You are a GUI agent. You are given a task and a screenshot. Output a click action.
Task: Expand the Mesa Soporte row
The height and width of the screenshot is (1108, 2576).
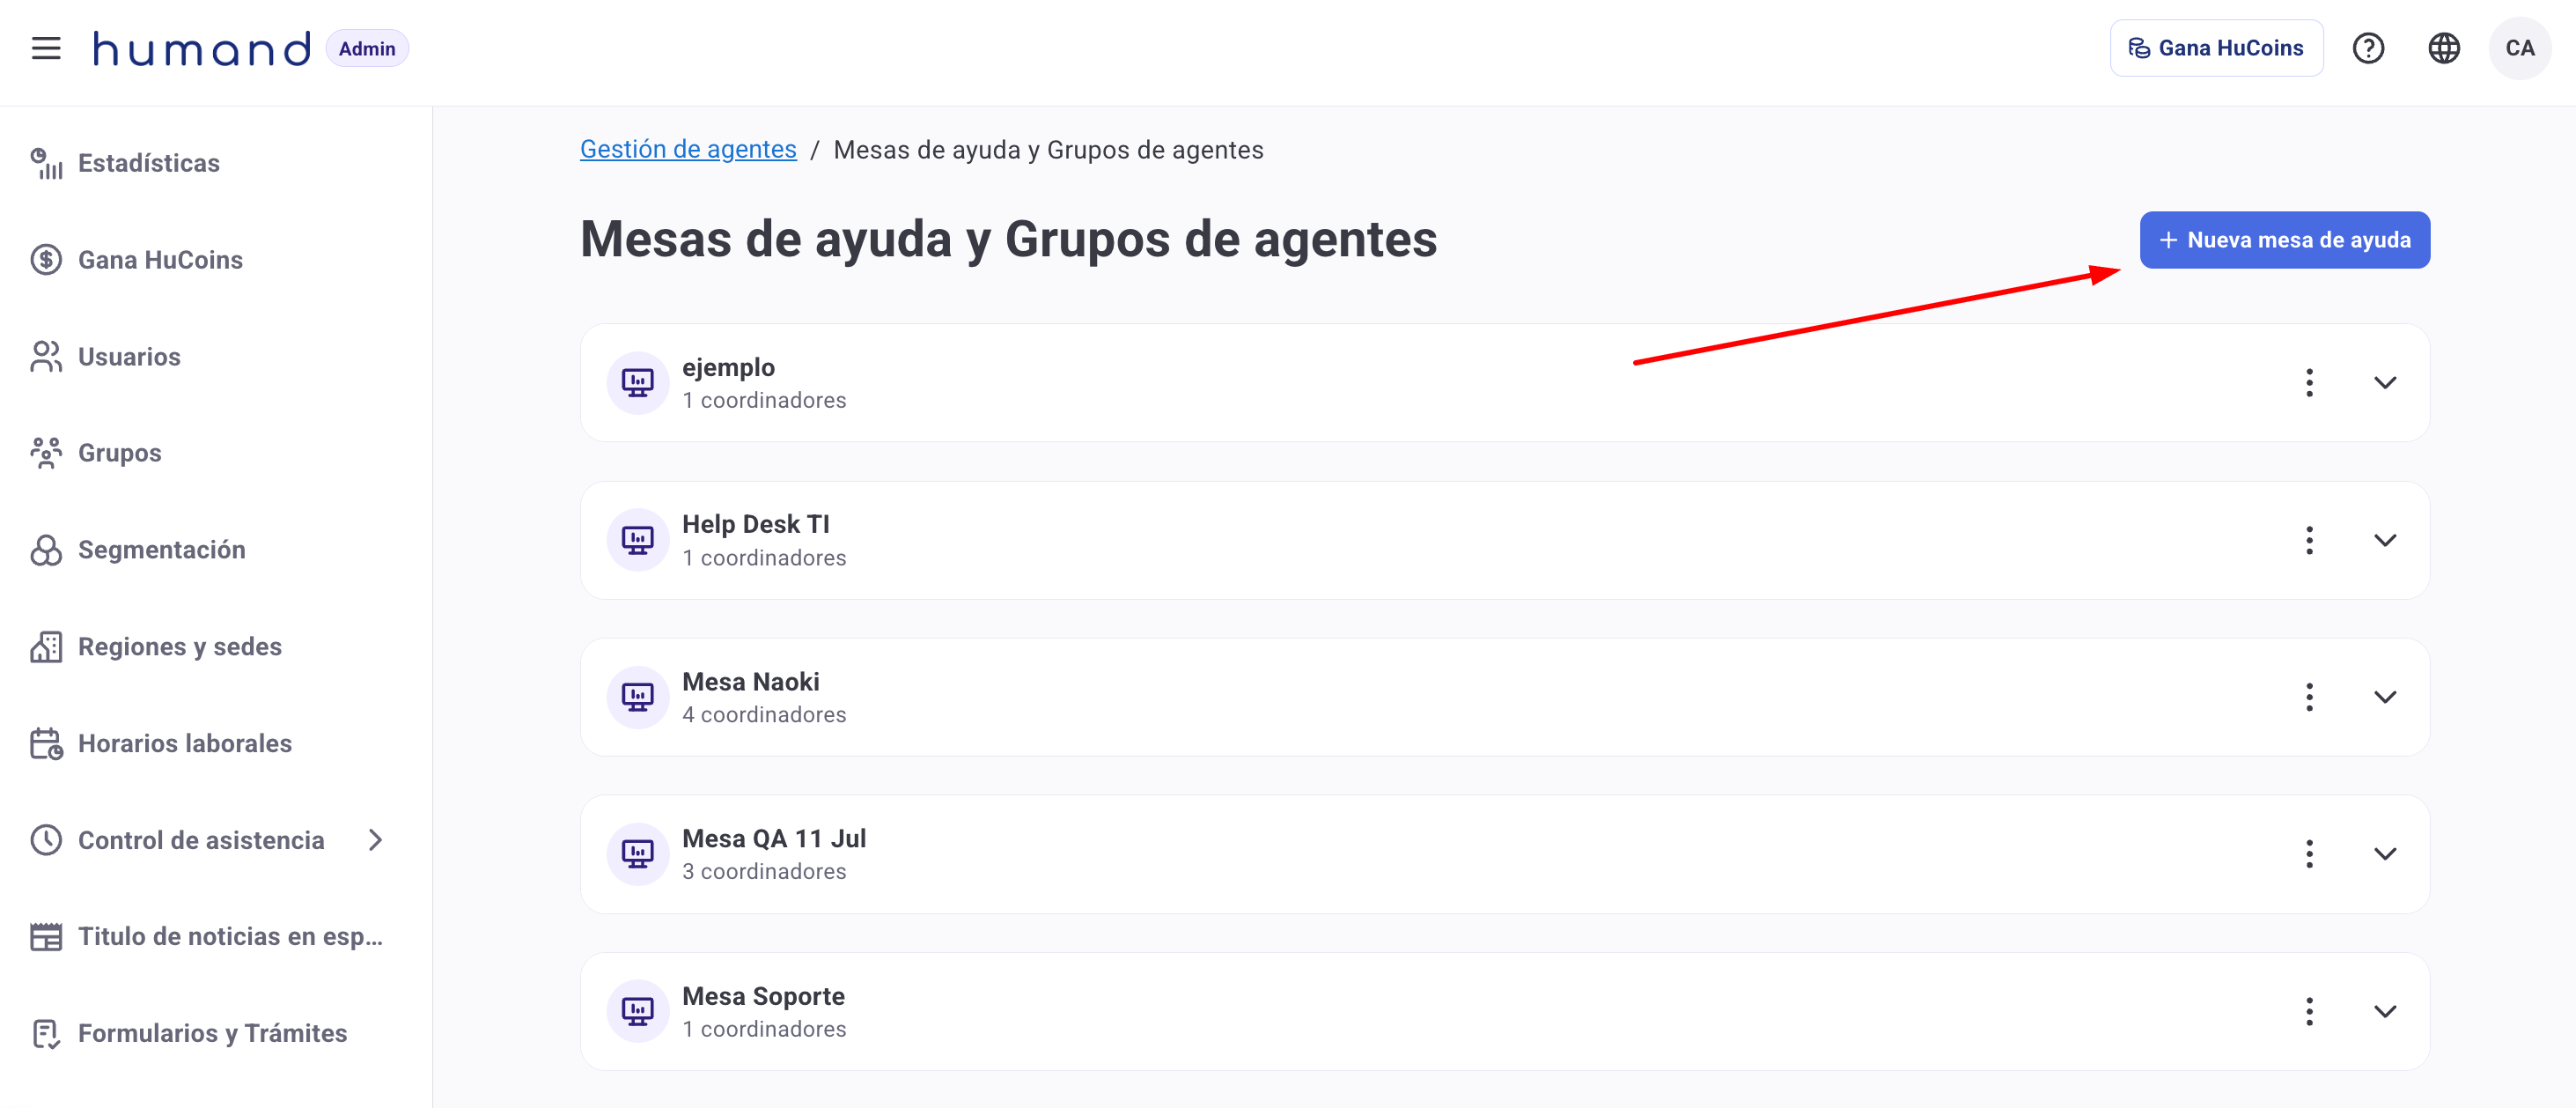pyautogui.click(x=2385, y=1011)
